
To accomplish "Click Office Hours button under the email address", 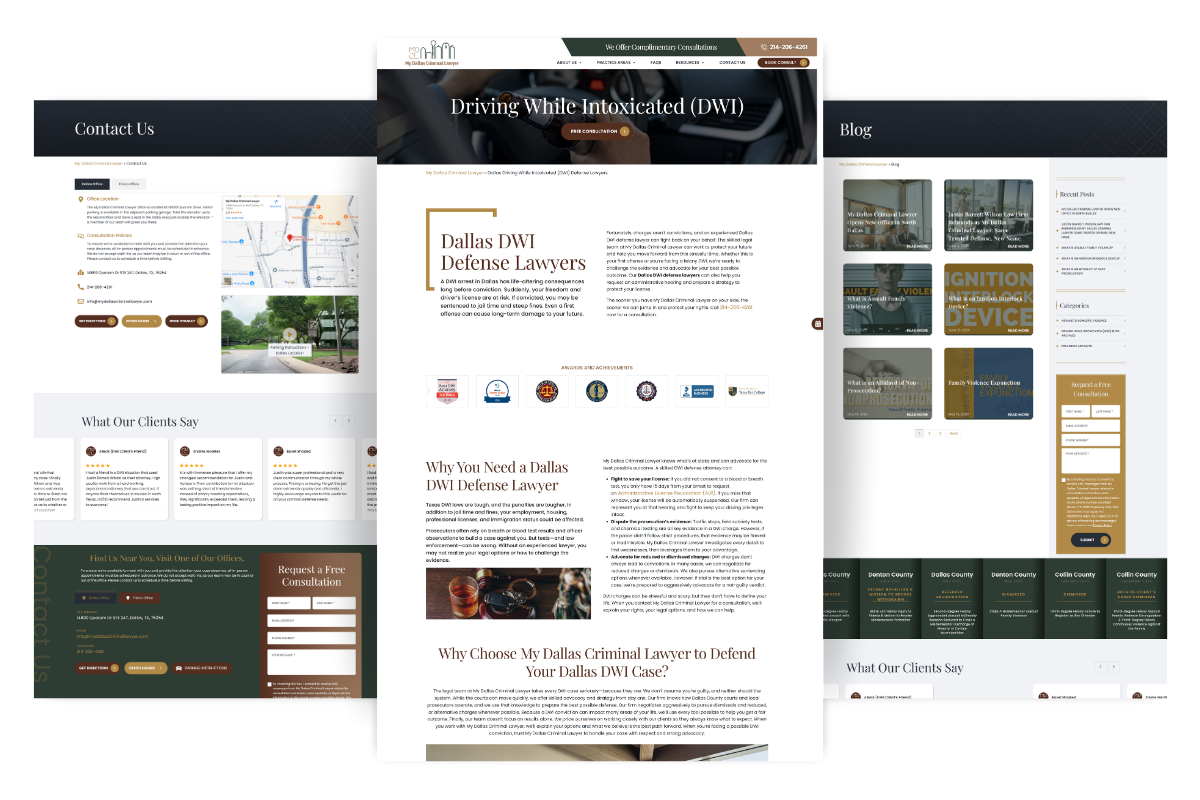I will (x=142, y=321).
